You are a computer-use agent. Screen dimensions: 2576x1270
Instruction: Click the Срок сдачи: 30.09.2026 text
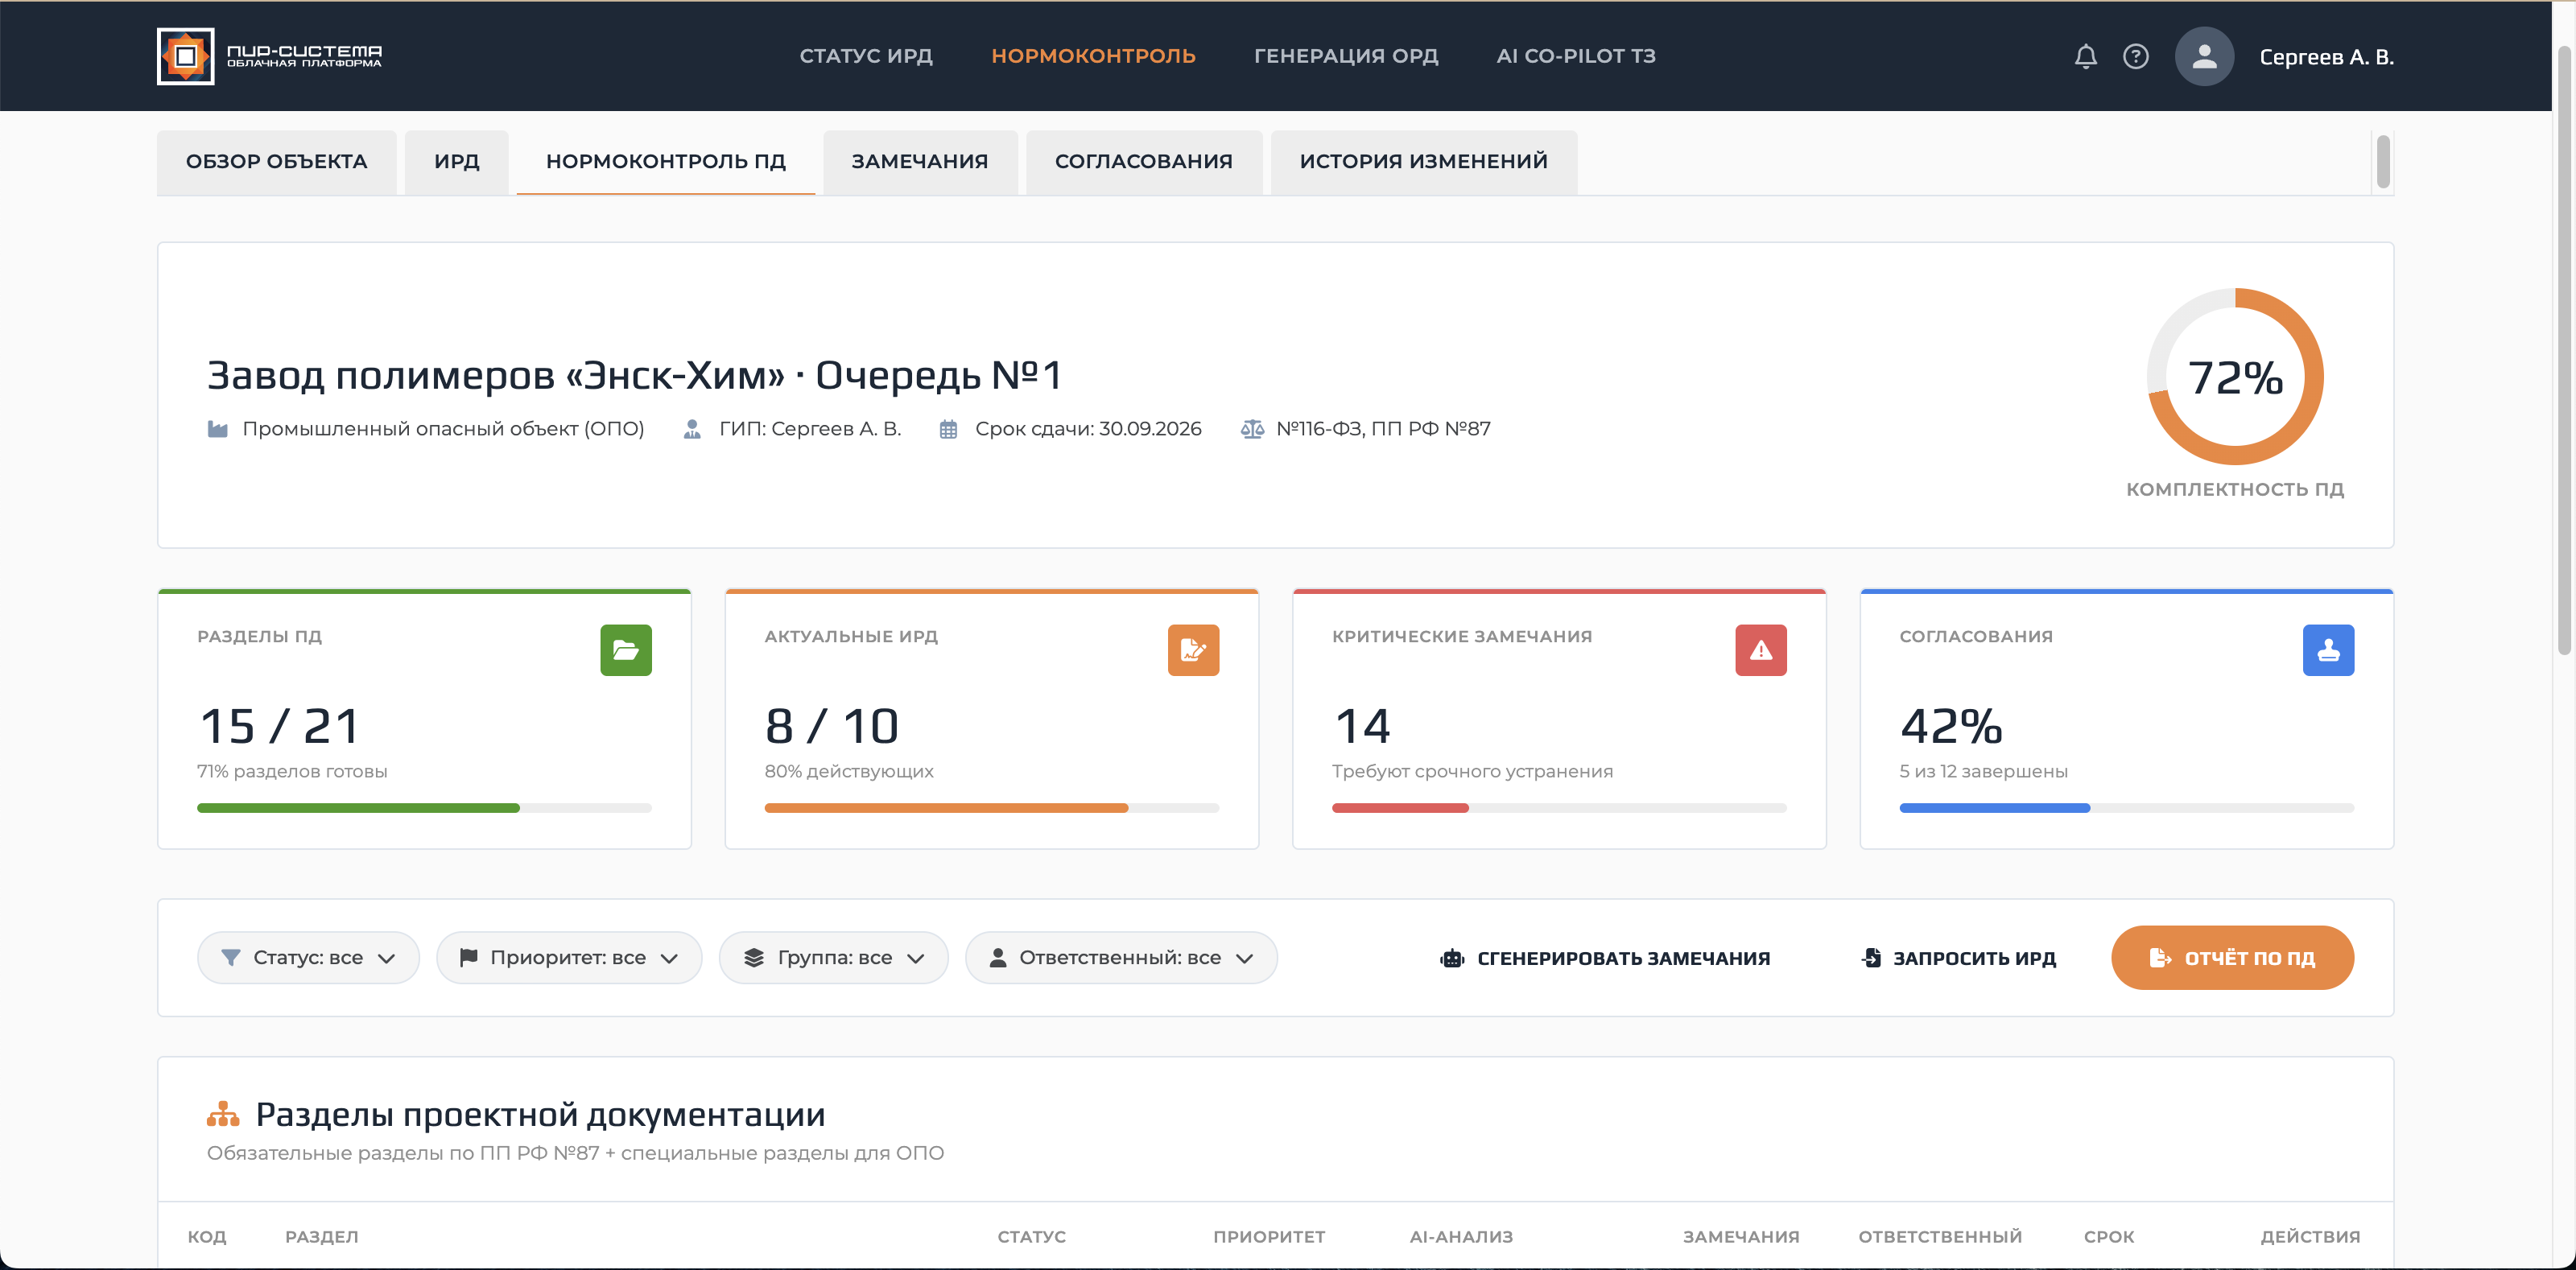(1088, 429)
